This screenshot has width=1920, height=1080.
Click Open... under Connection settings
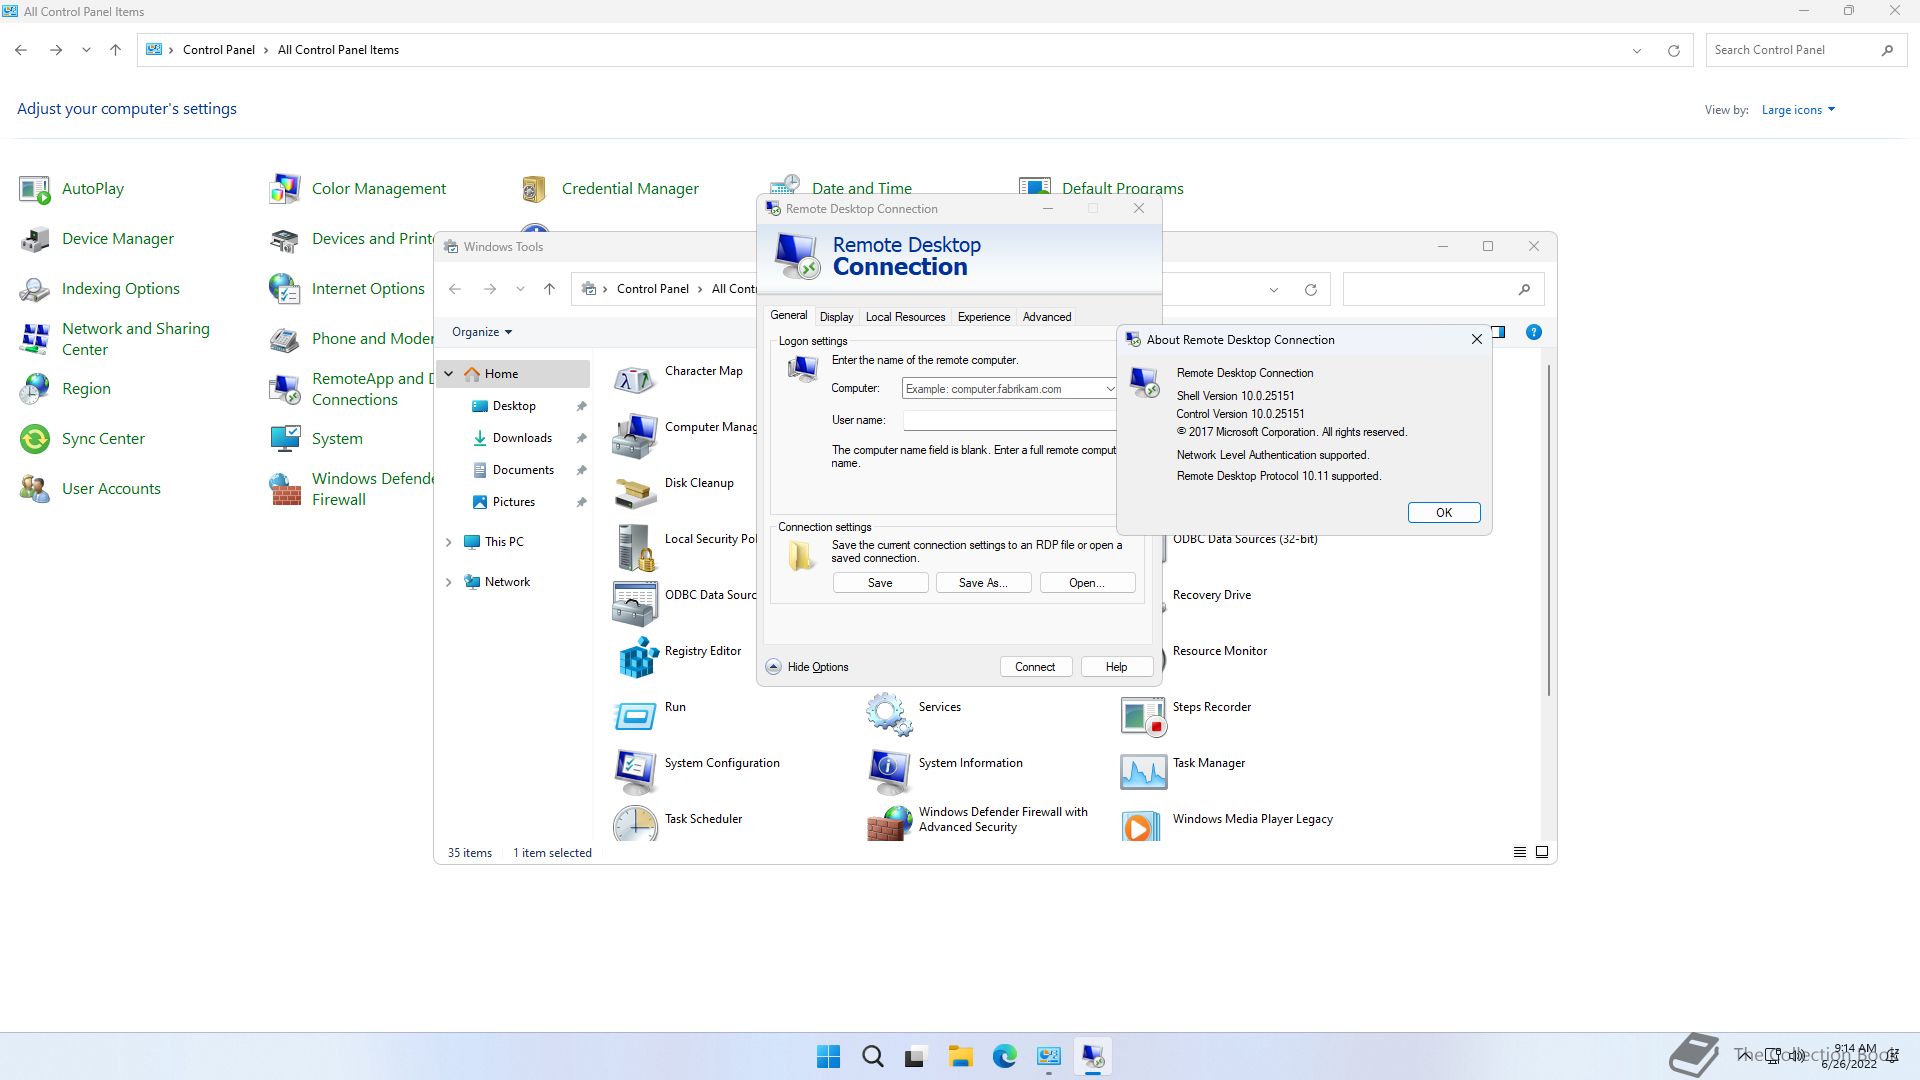pos(1087,583)
